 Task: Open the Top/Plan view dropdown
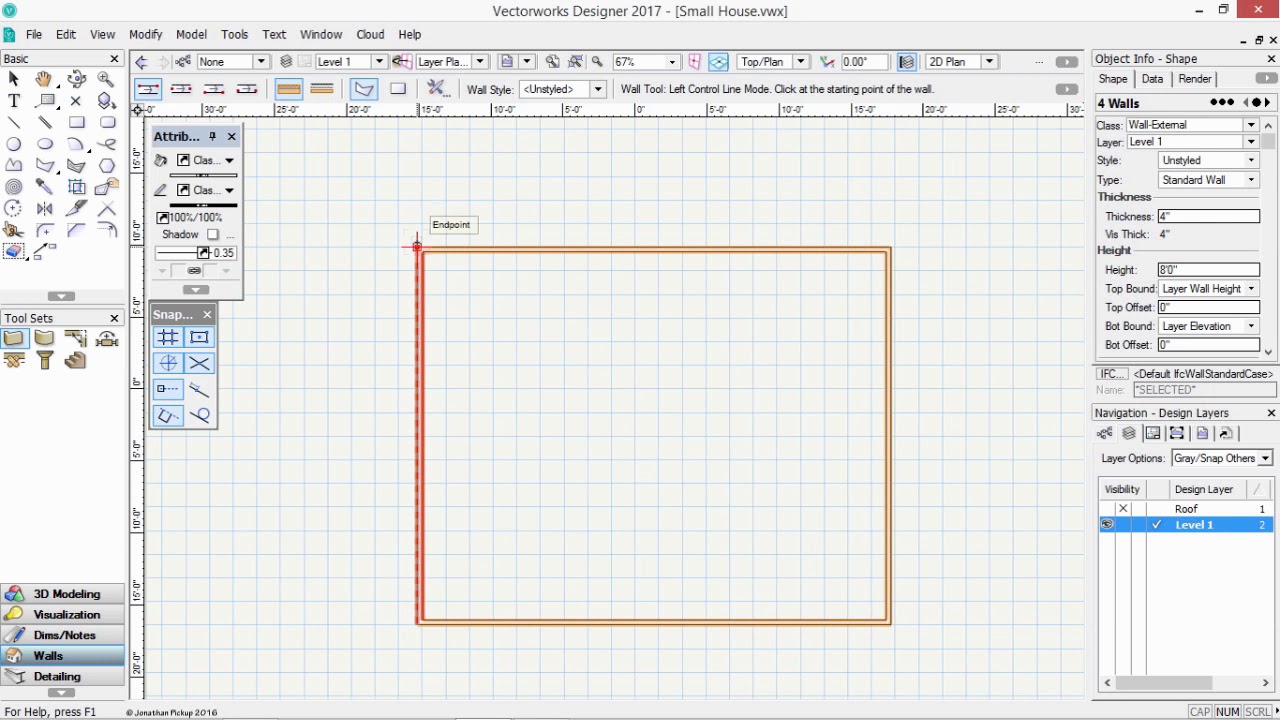point(771,62)
